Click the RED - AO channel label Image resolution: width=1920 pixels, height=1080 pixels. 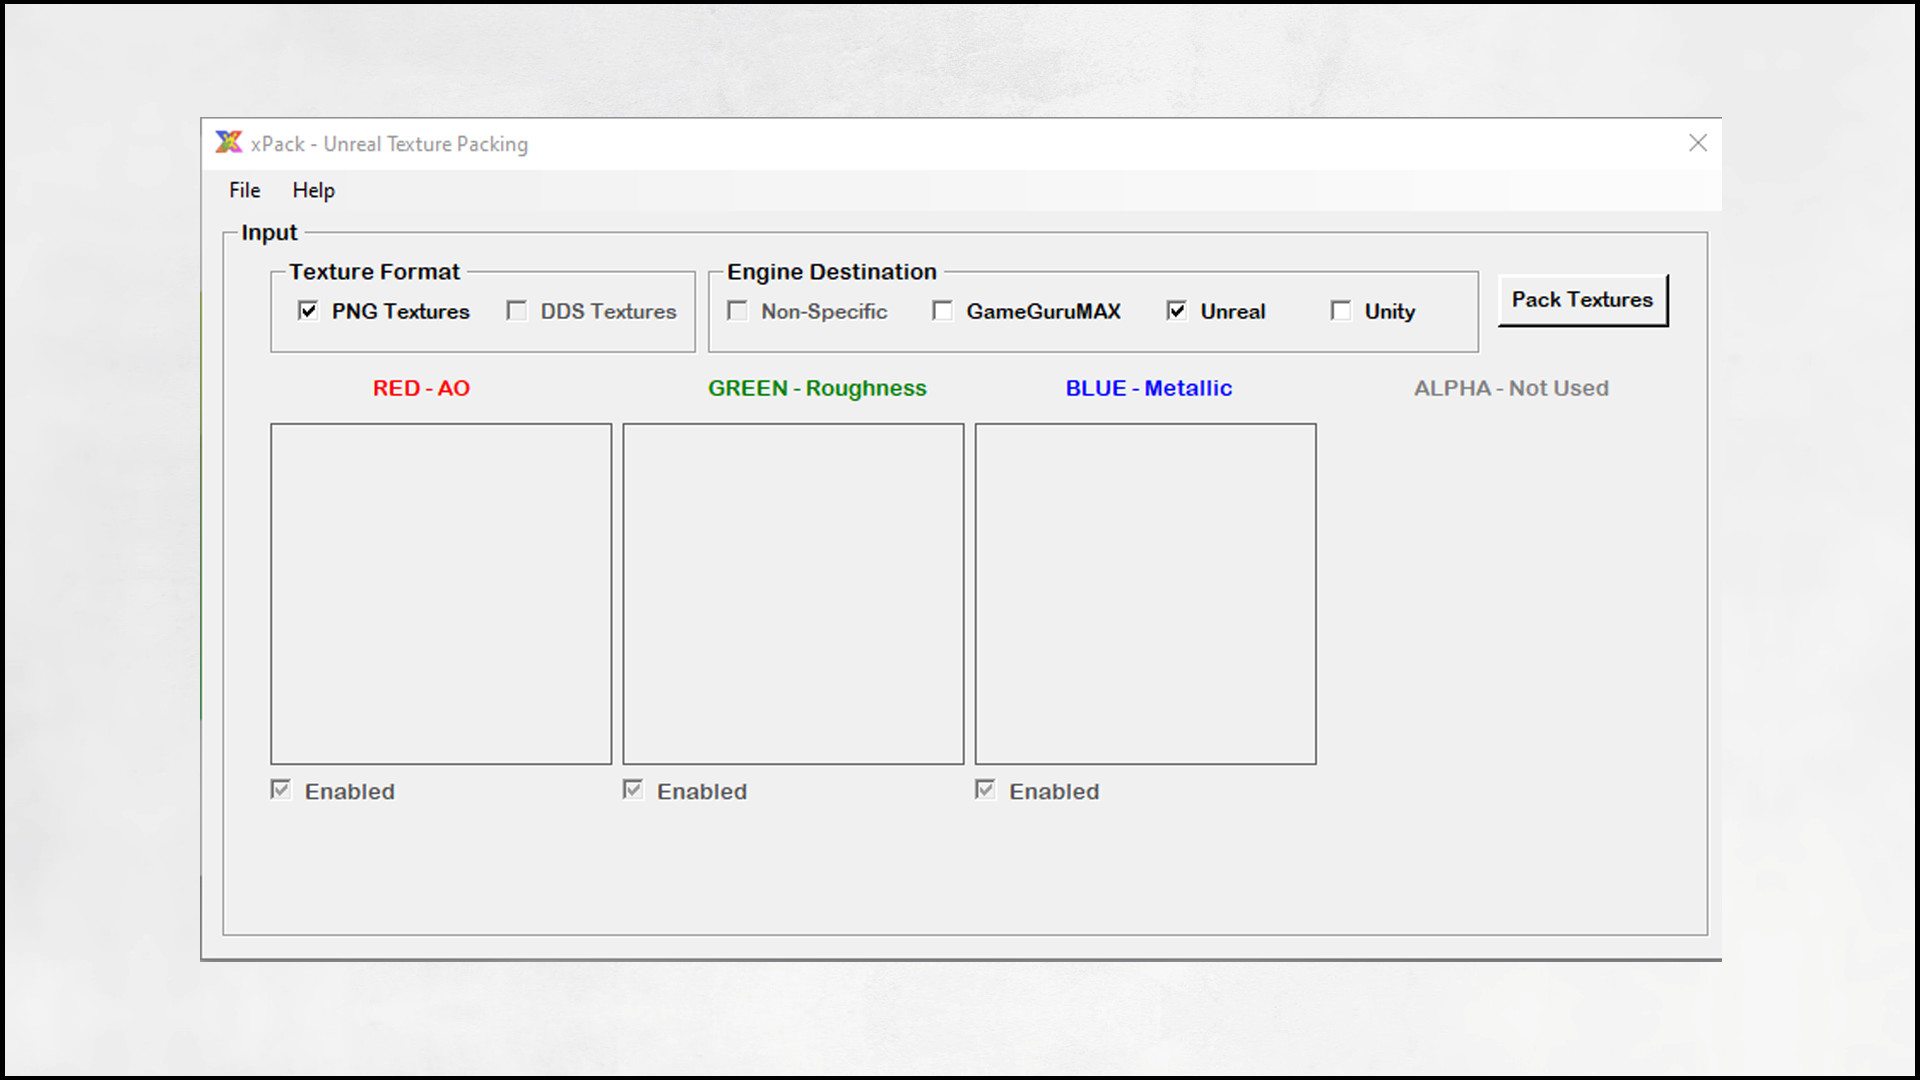421,388
